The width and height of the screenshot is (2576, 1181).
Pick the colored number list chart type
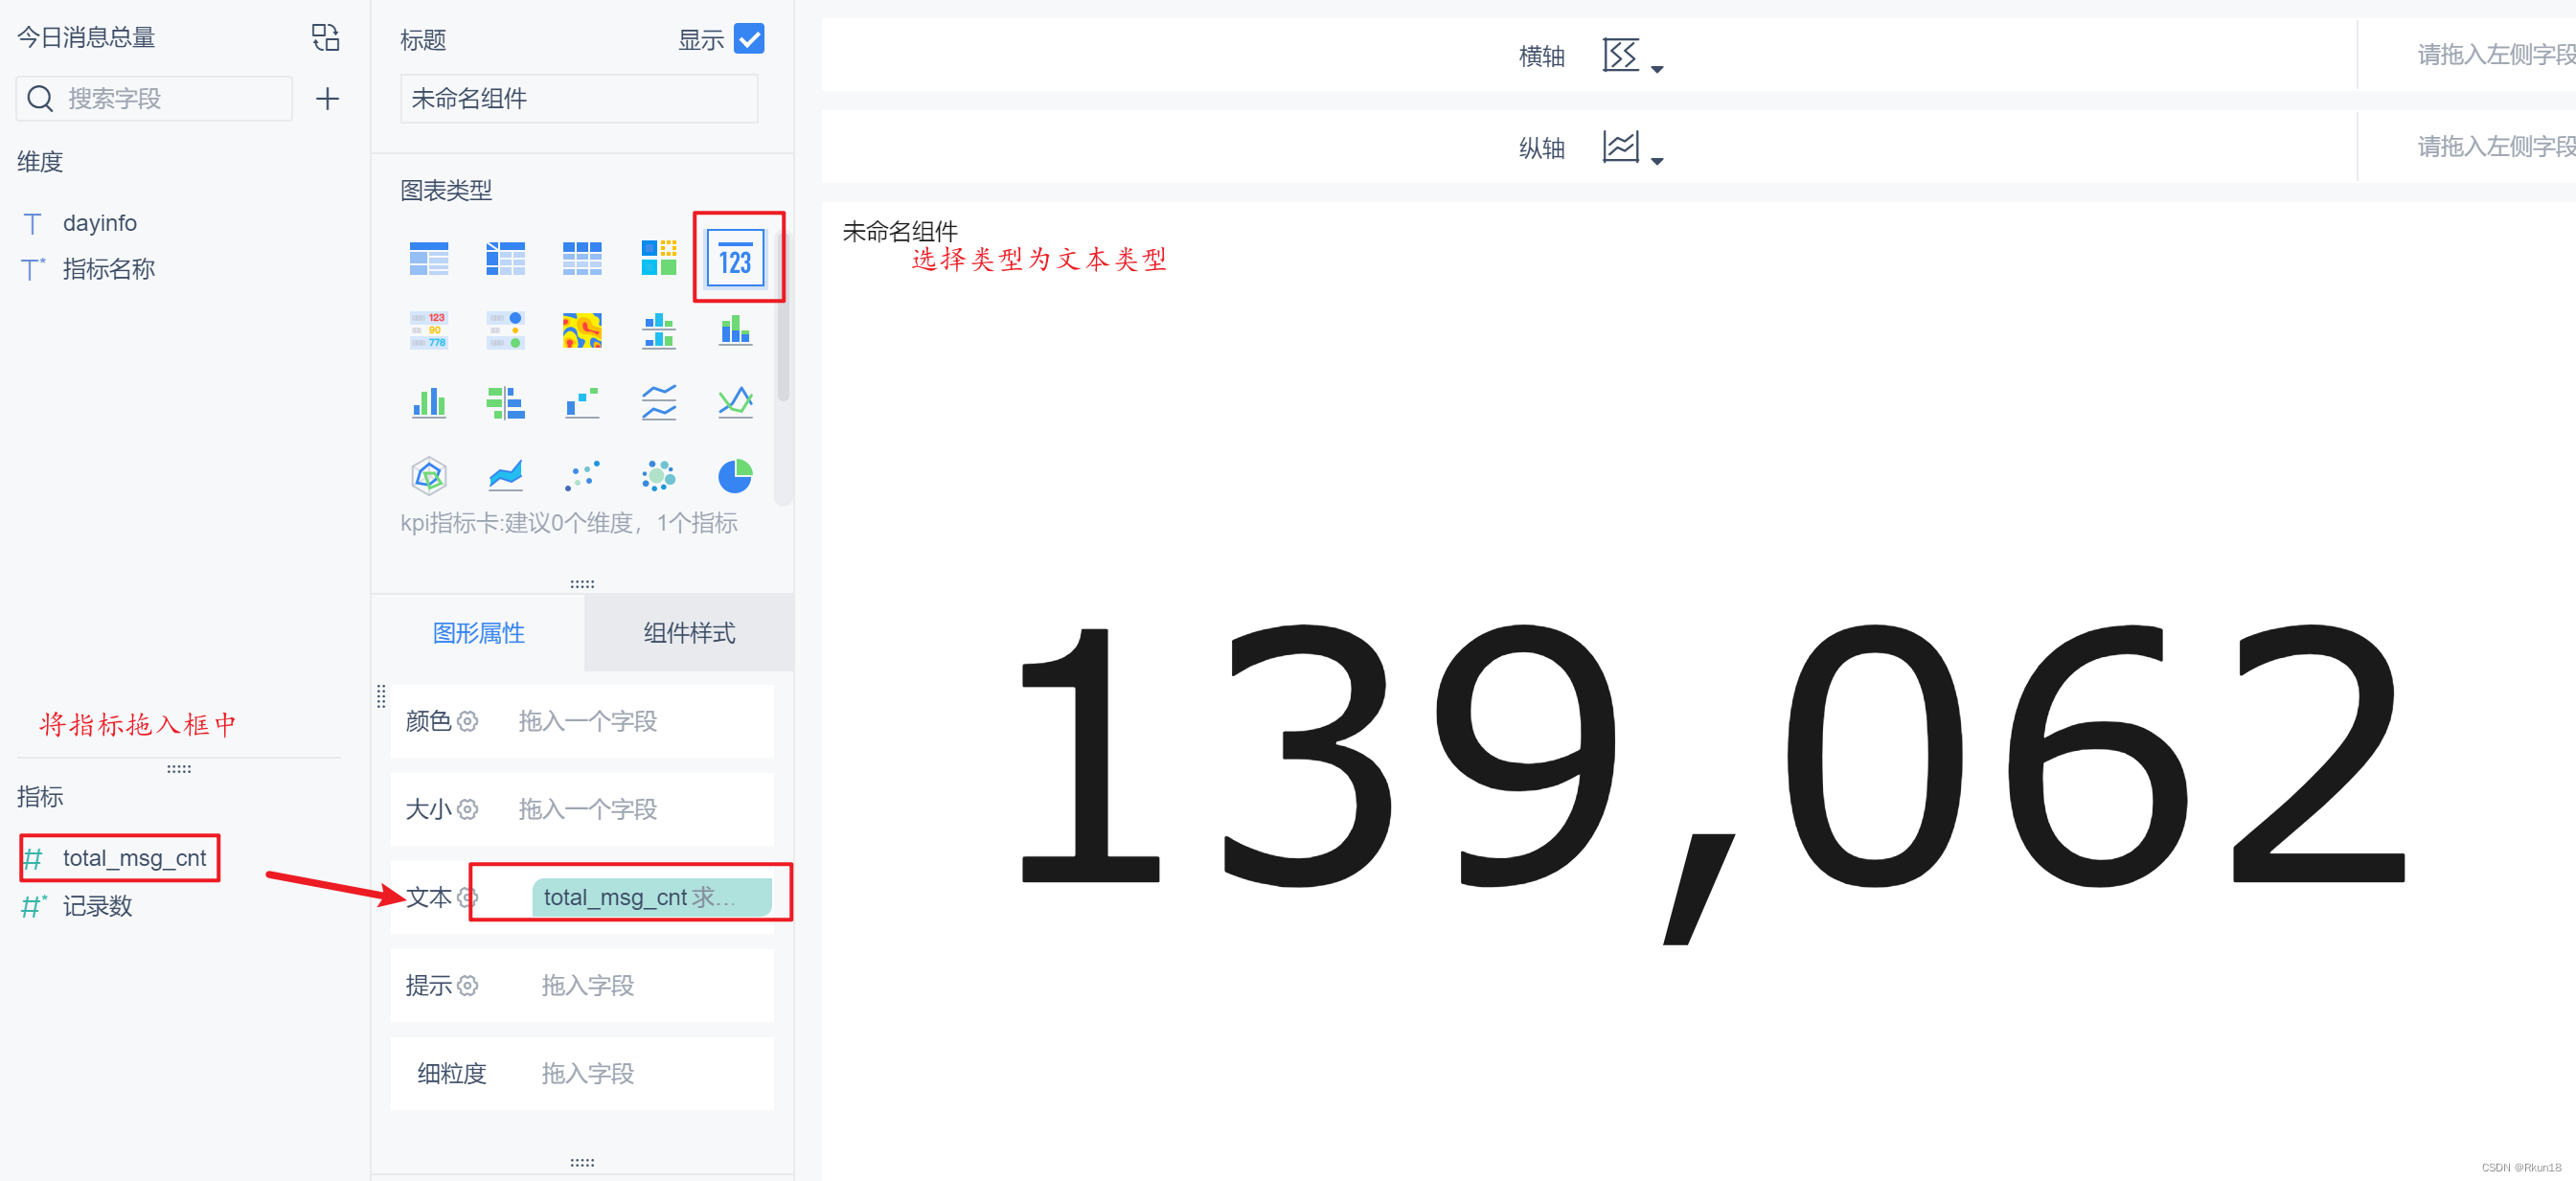click(x=429, y=330)
